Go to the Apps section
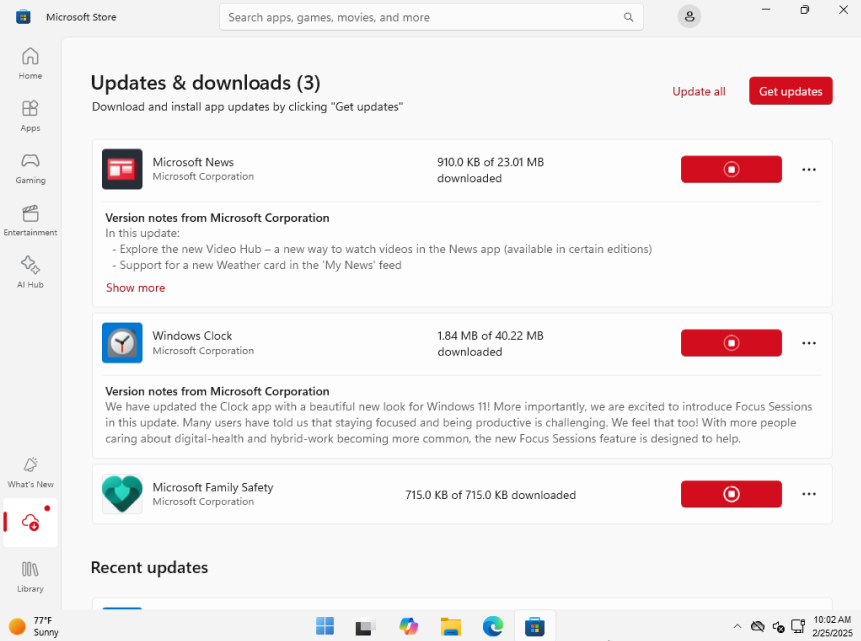 (x=30, y=116)
